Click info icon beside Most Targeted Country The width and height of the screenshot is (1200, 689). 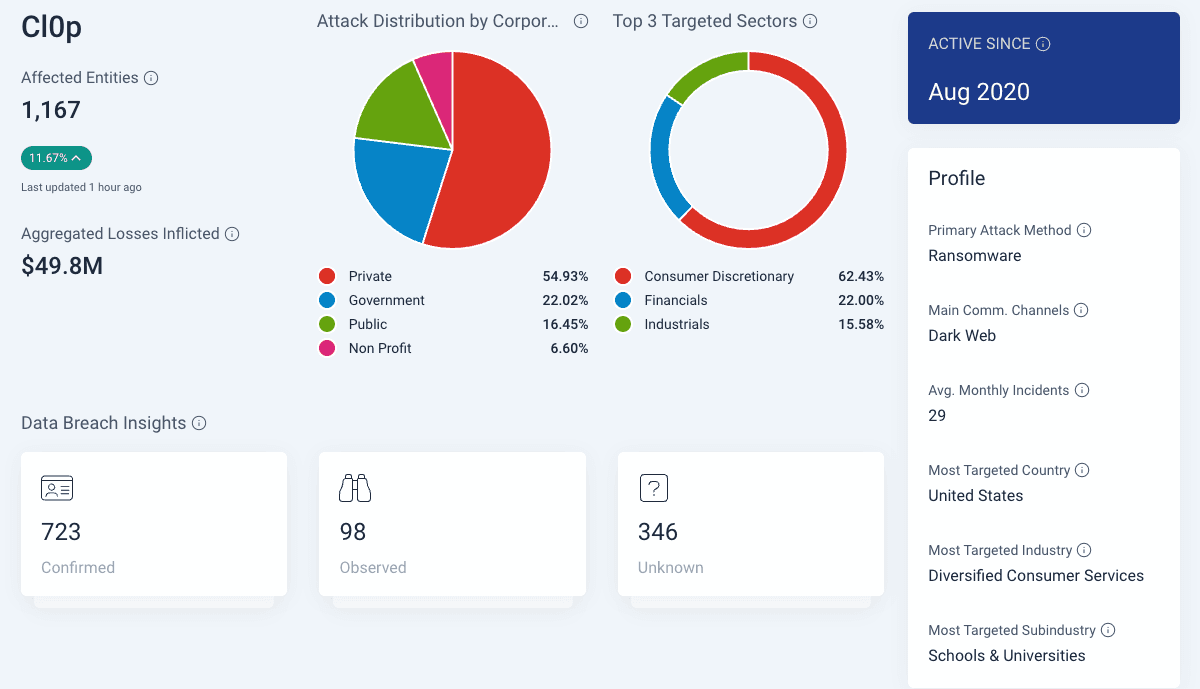[1082, 470]
